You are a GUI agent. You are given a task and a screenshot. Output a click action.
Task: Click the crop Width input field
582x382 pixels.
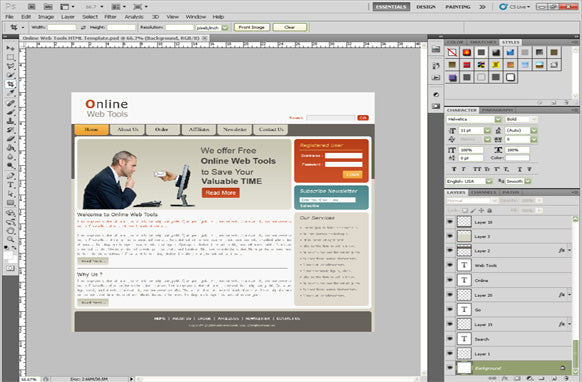[x=62, y=27]
